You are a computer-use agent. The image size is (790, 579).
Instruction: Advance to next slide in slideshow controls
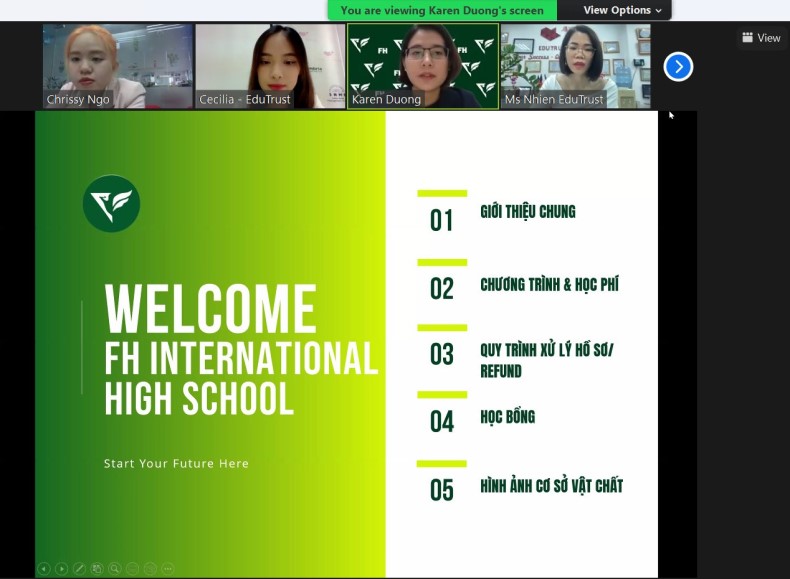[x=61, y=568]
